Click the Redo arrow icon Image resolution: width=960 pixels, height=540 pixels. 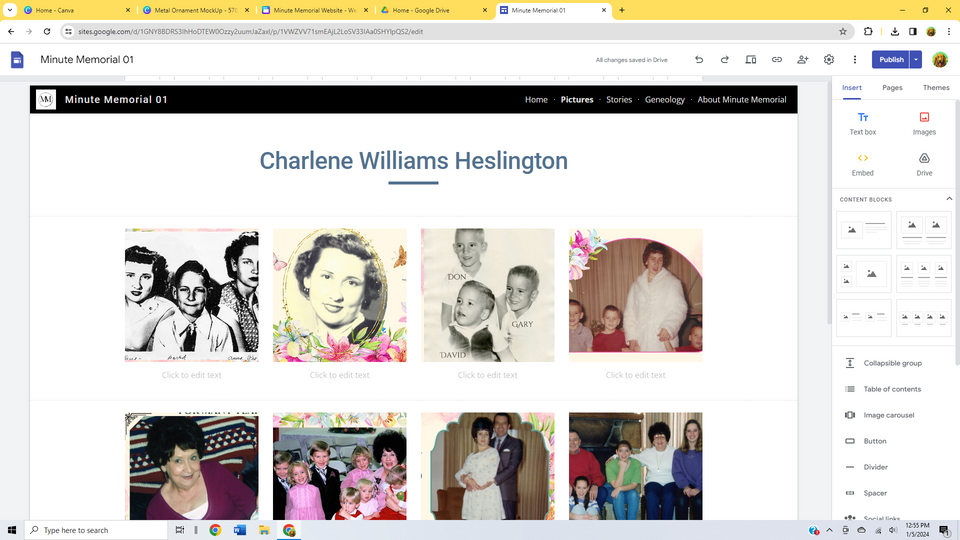point(724,60)
